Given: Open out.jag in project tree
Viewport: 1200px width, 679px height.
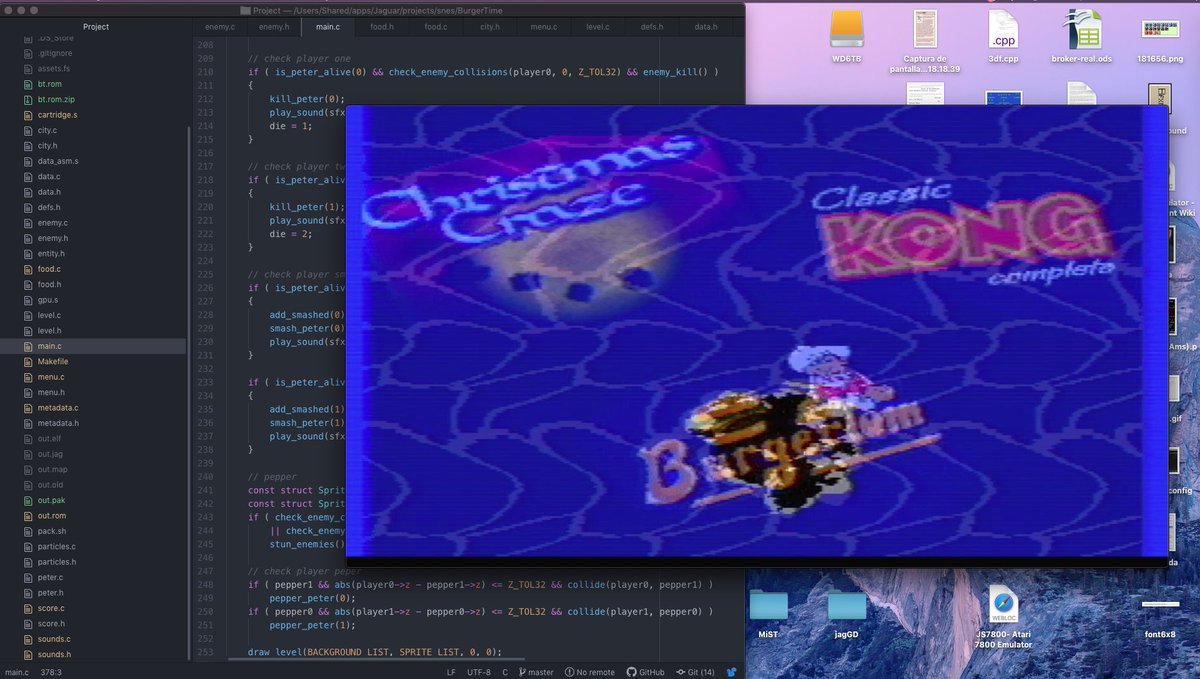Looking at the screenshot, I should [x=50, y=454].
